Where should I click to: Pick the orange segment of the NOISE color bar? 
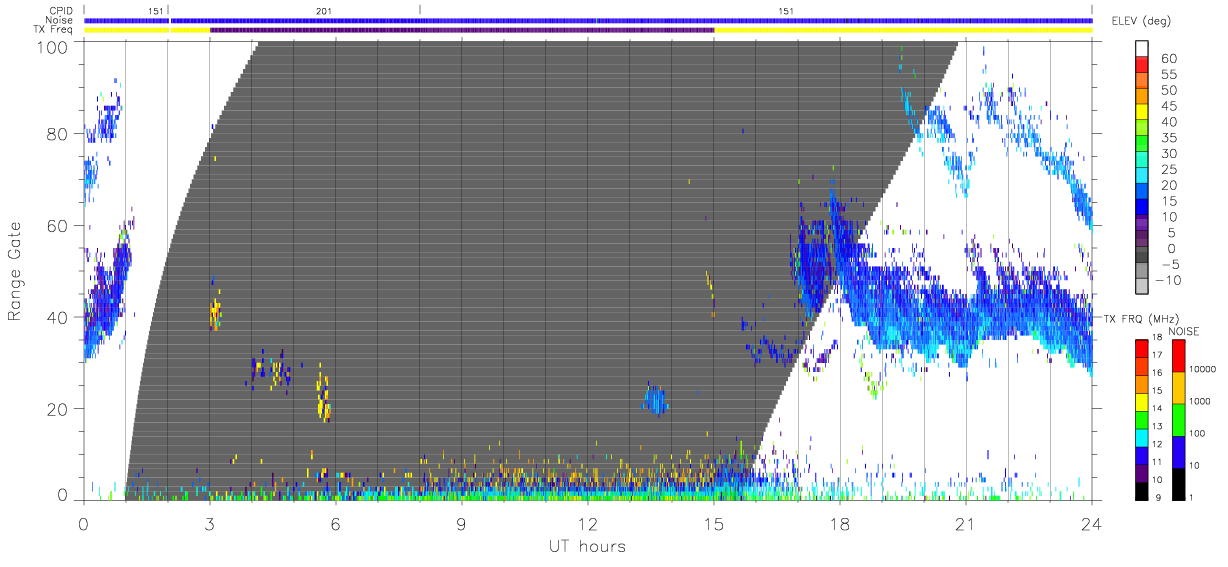coord(1179,387)
